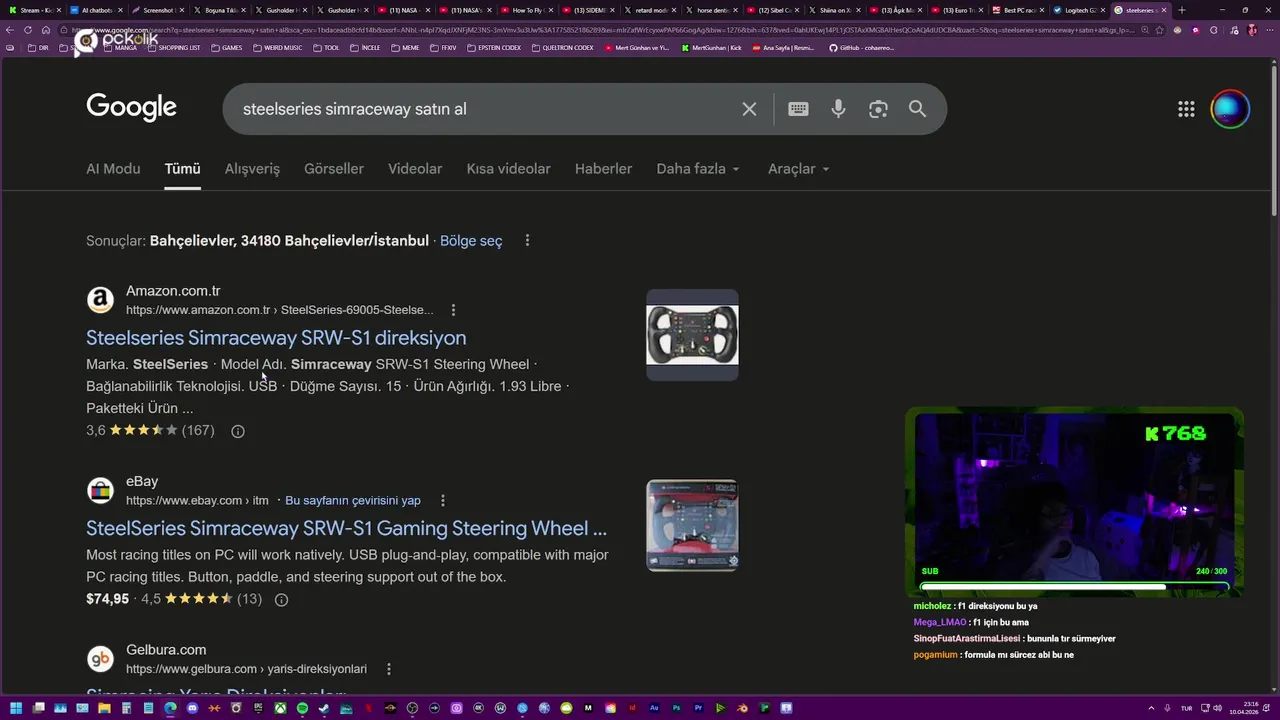The image size is (1280, 720).
Task: Open Xbox app from the taskbar
Action: tap(281, 708)
